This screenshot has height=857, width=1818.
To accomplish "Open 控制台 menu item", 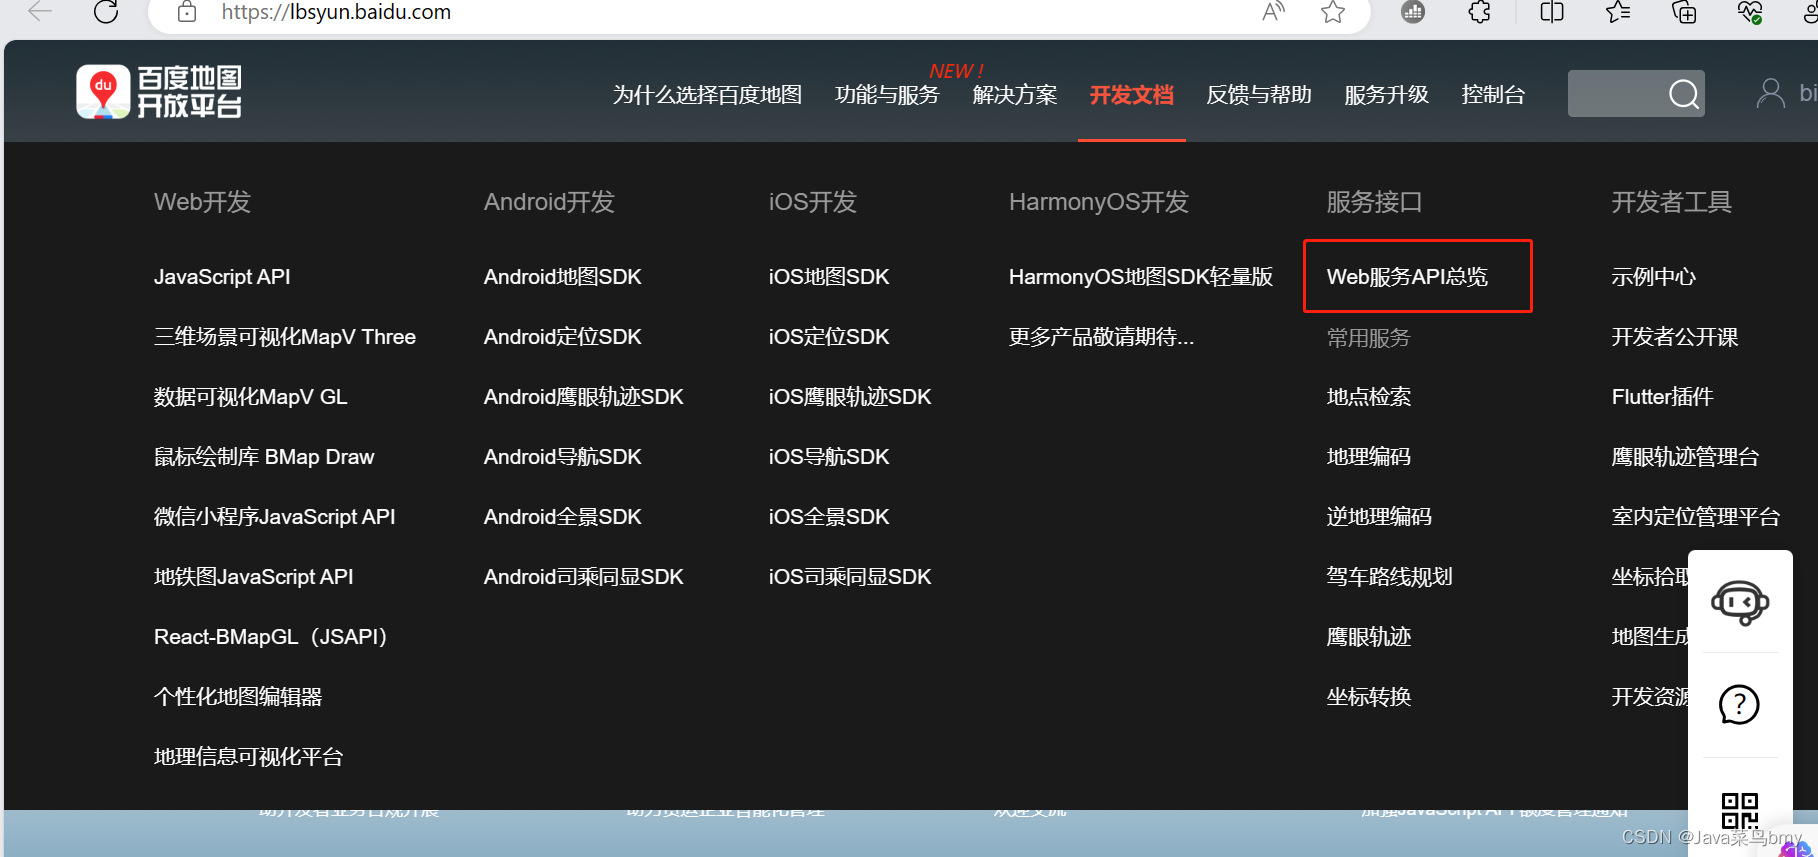I will coord(1493,95).
